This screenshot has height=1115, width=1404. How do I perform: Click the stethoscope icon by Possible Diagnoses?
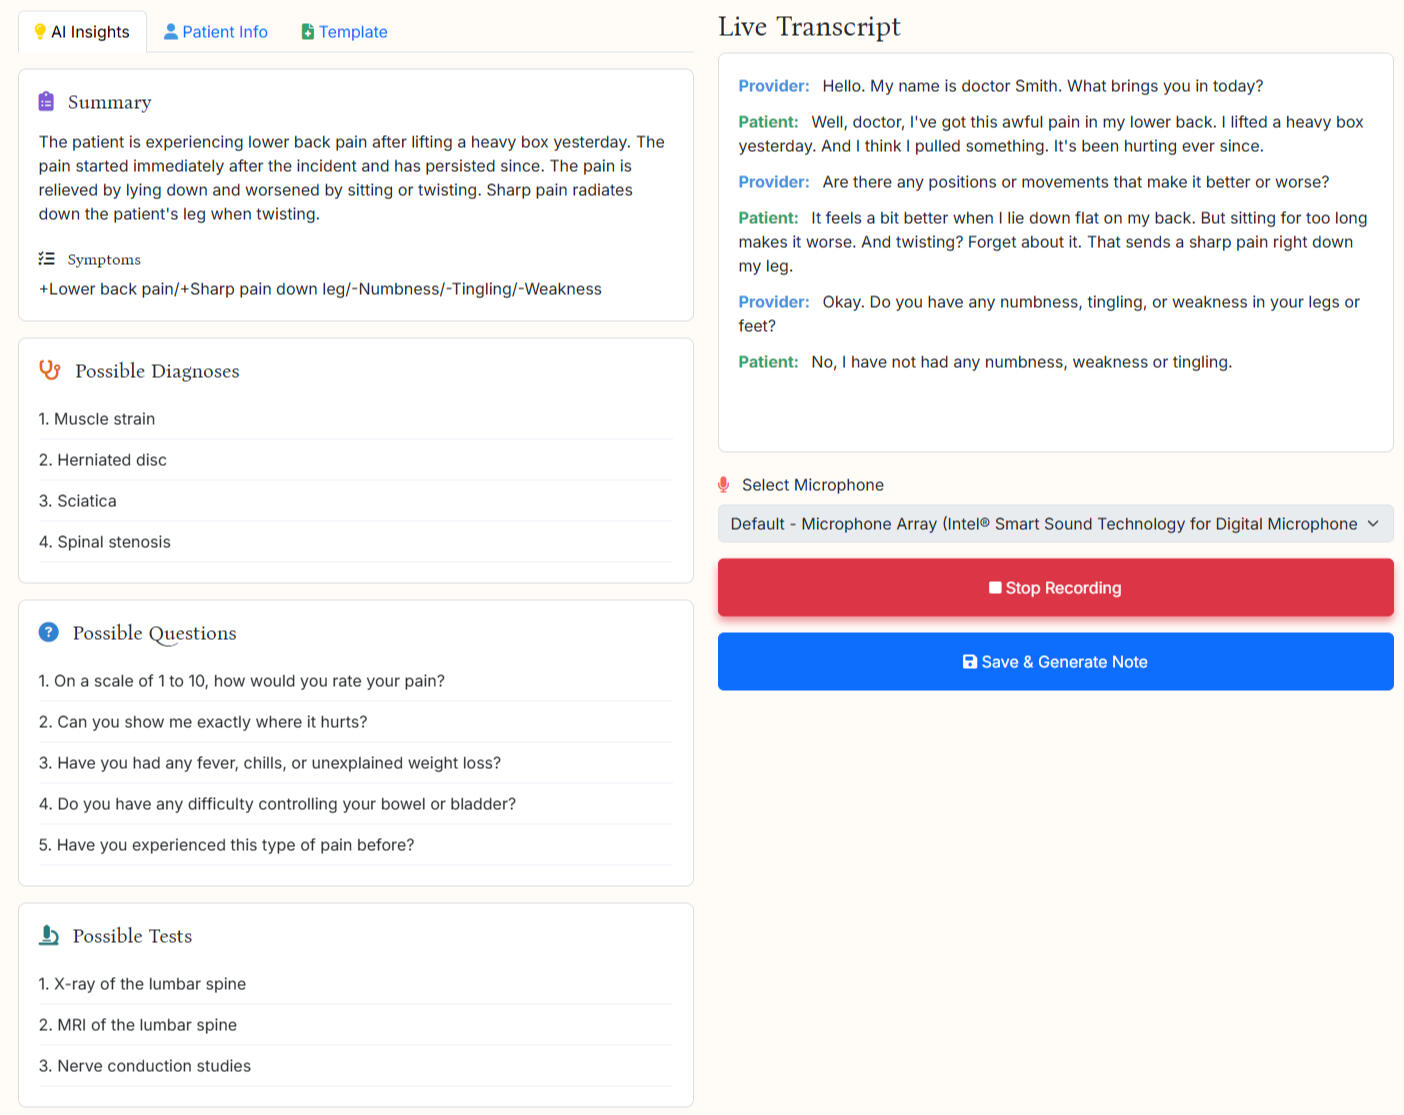50,370
